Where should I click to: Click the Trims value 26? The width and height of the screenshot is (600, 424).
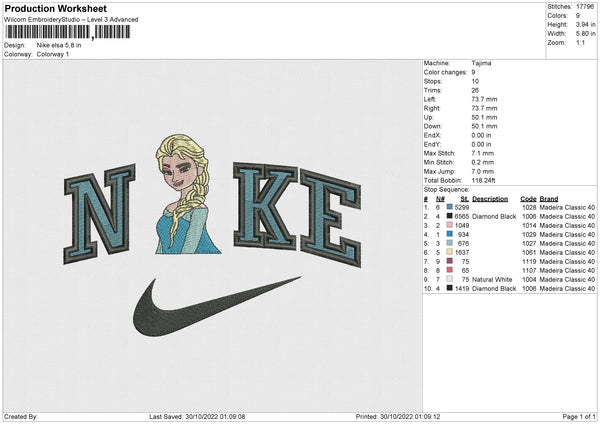tap(475, 90)
